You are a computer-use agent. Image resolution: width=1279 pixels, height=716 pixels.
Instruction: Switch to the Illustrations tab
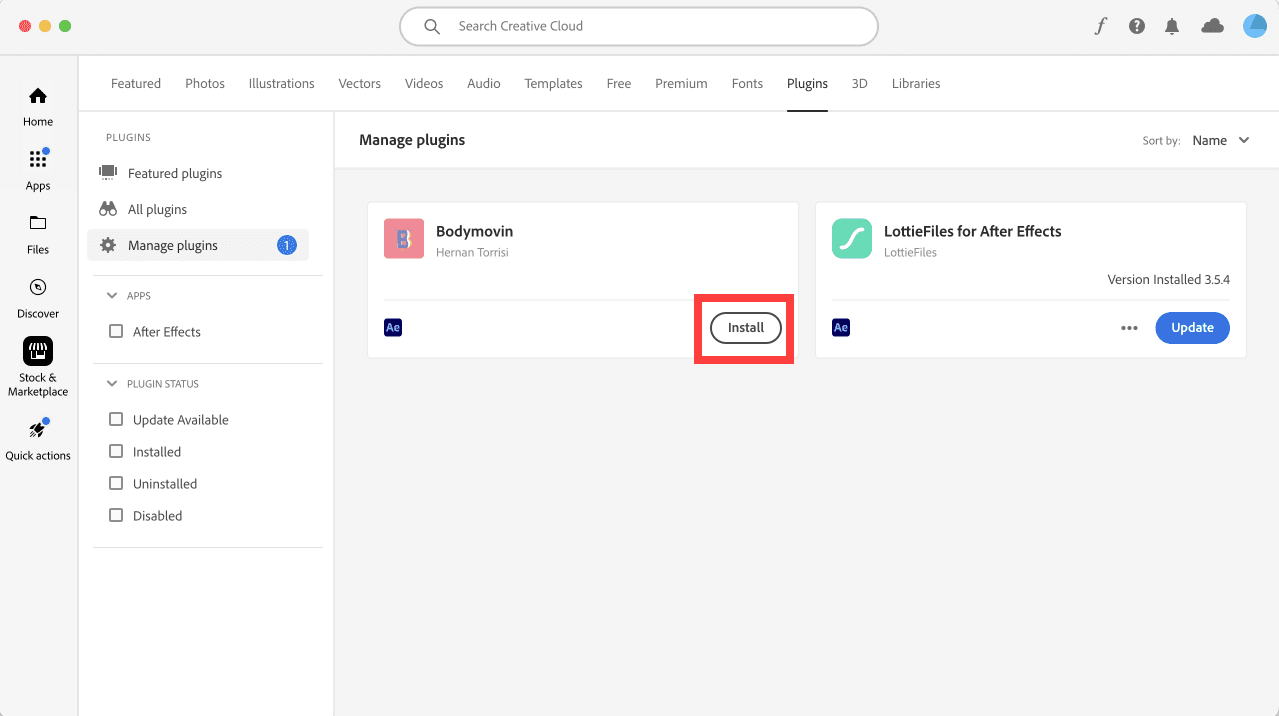(282, 84)
